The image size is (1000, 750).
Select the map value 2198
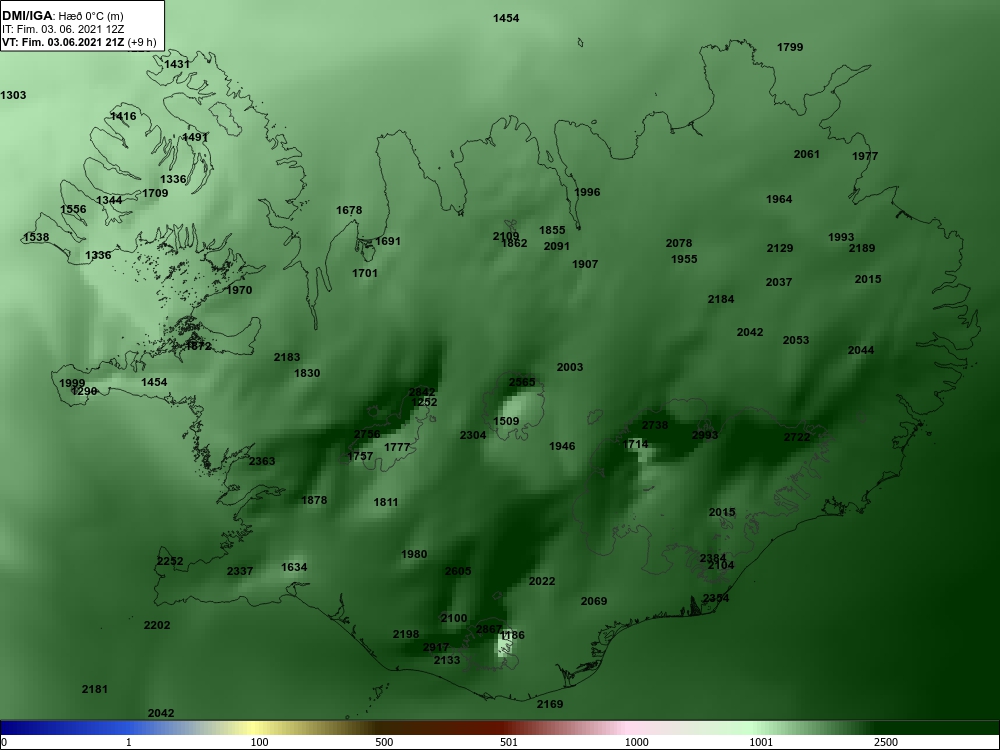click(x=406, y=634)
